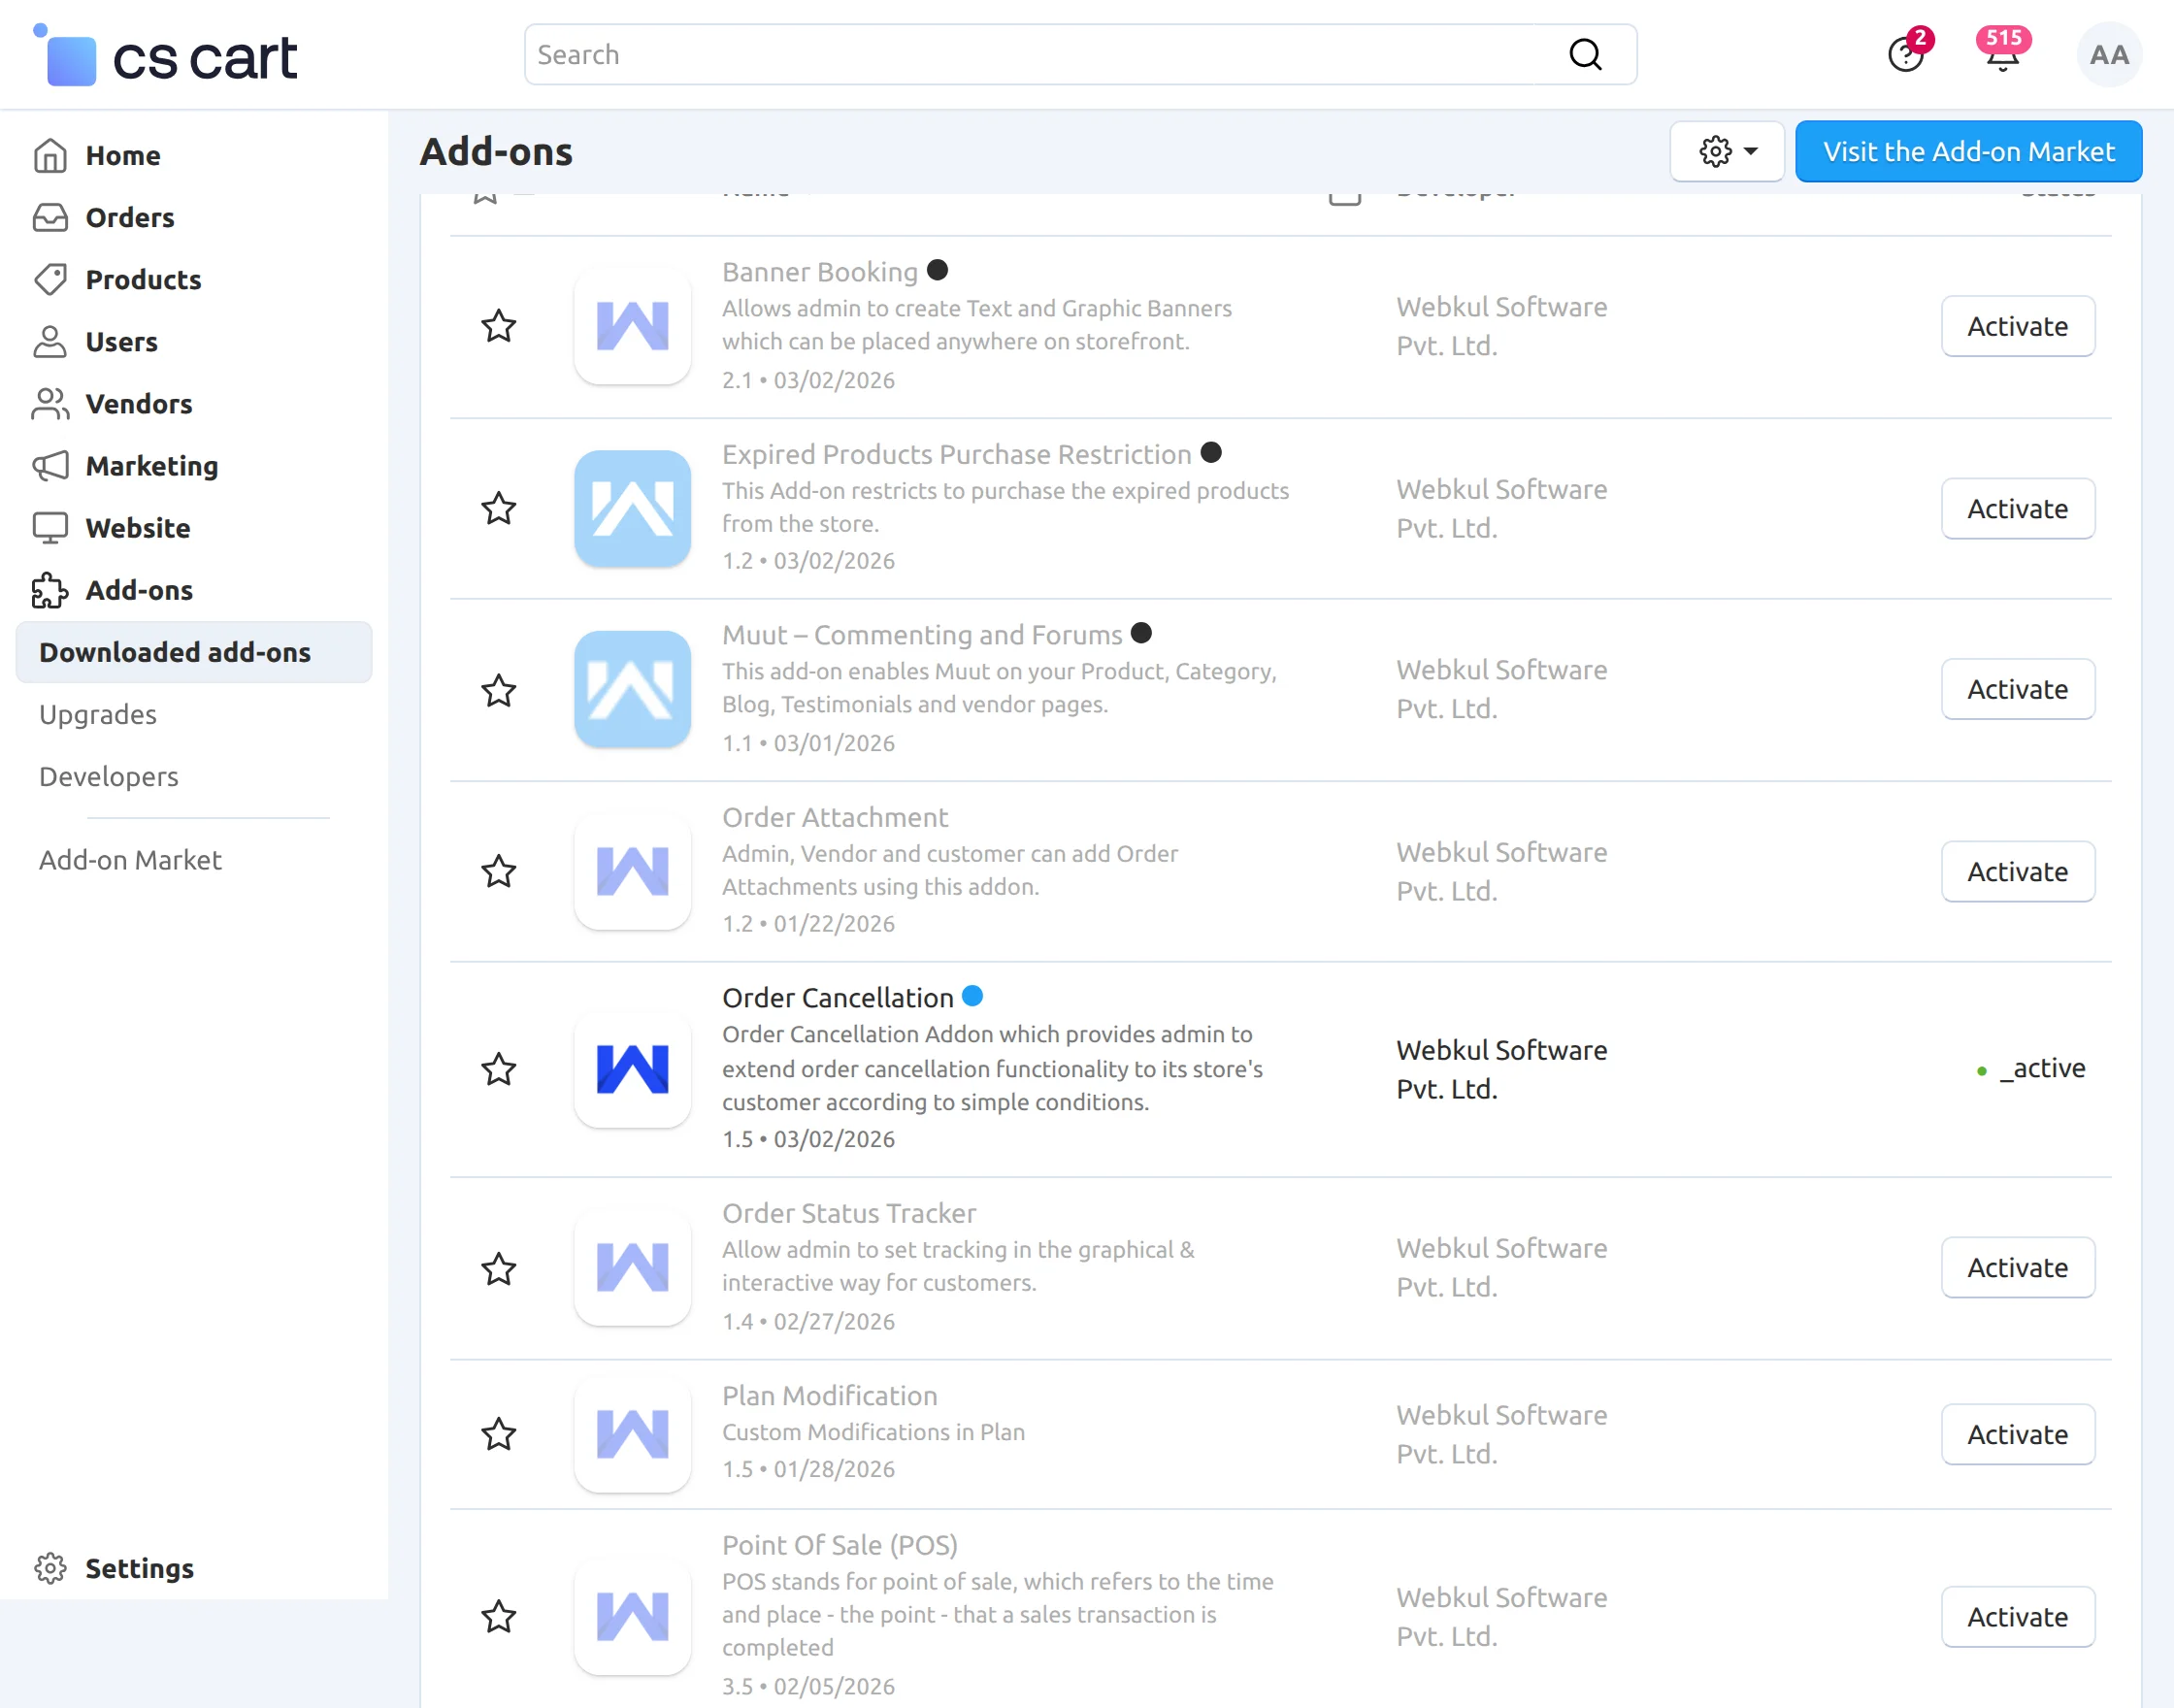Image resolution: width=2174 pixels, height=1708 pixels.
Task: Click the dark dot beside Banner Booking
Action: pyautogui.click(x=937, y=270)
